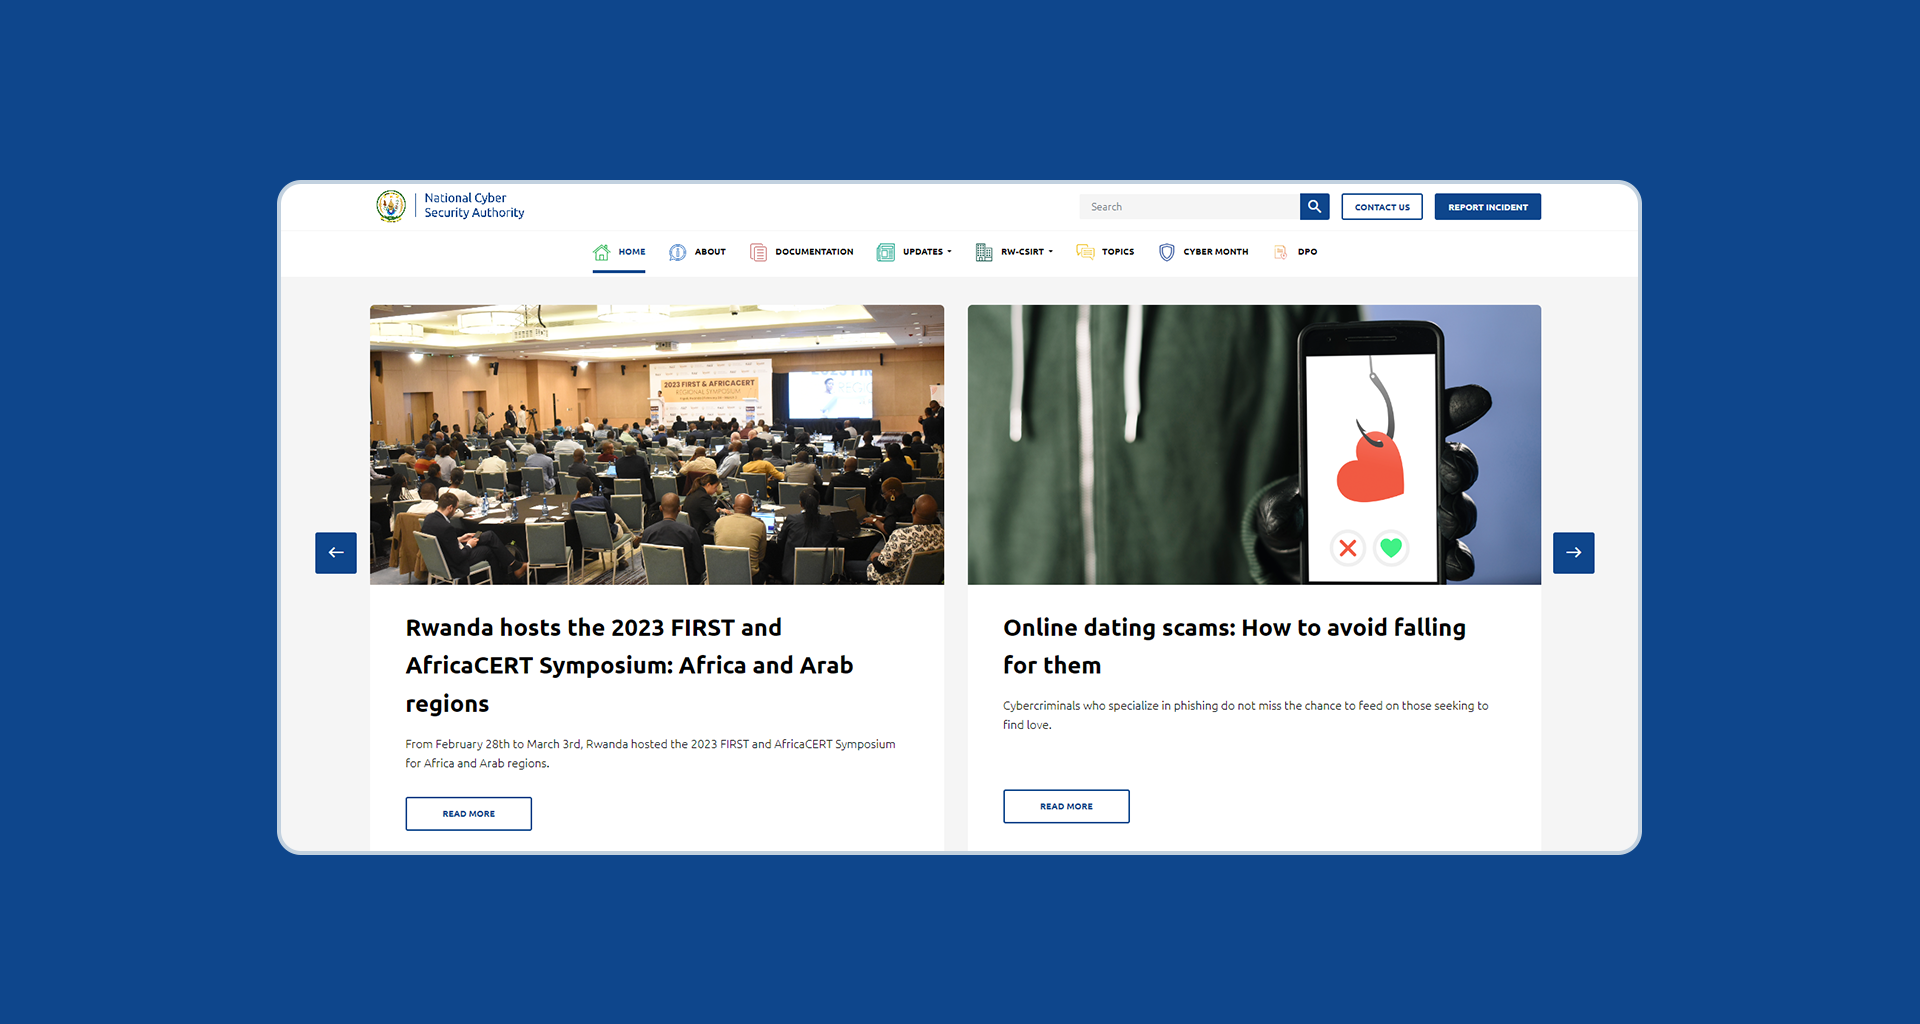Open the online dating scams phone image
Image resolution: width=1920 pixels, height=1024 pixels.
pos(1254,445)
